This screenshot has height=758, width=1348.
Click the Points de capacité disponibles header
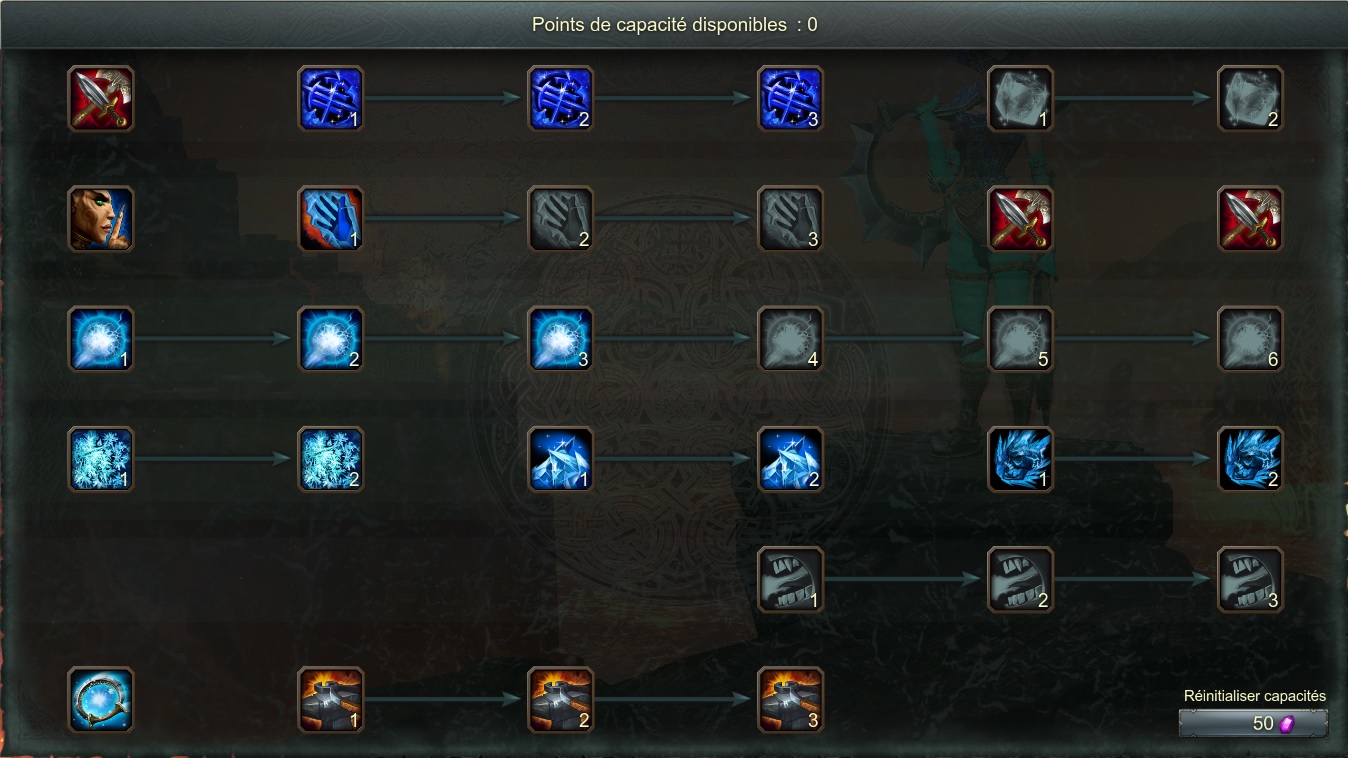click(x=674, y=24)
